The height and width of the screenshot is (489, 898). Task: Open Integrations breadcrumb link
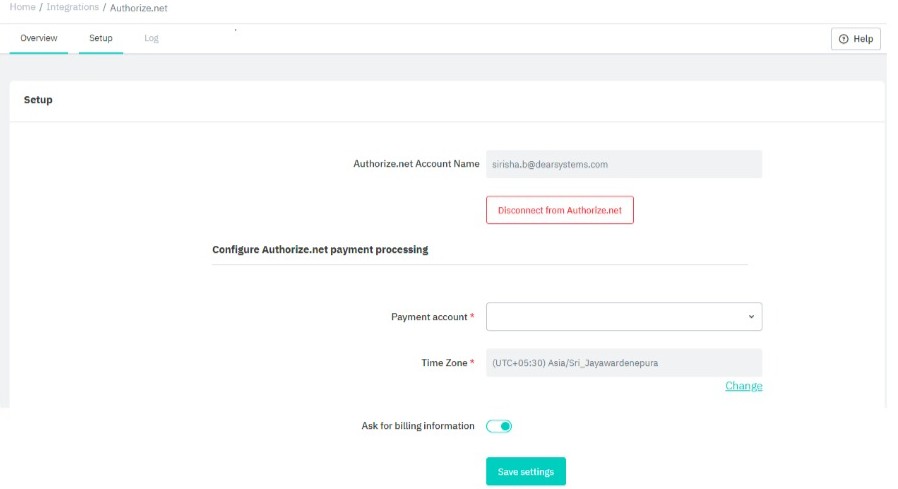73,7
